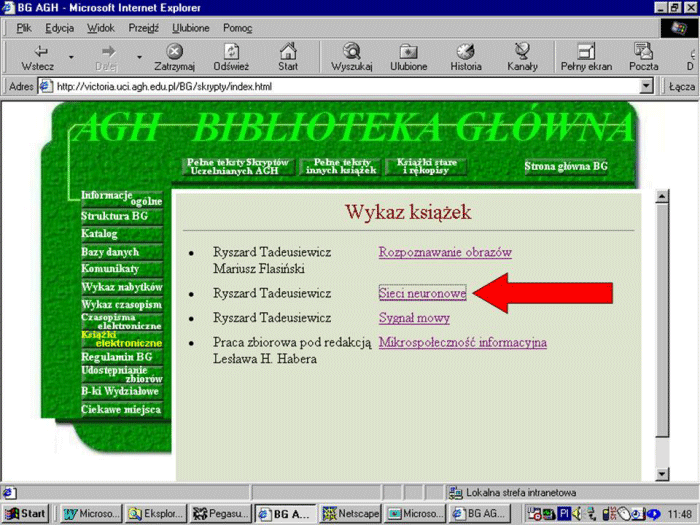Image resolution: width=700 pixels, height=525 pixels.
Task: Switch to Pegasus taskbar button
Action: click(x=220, y=514)
